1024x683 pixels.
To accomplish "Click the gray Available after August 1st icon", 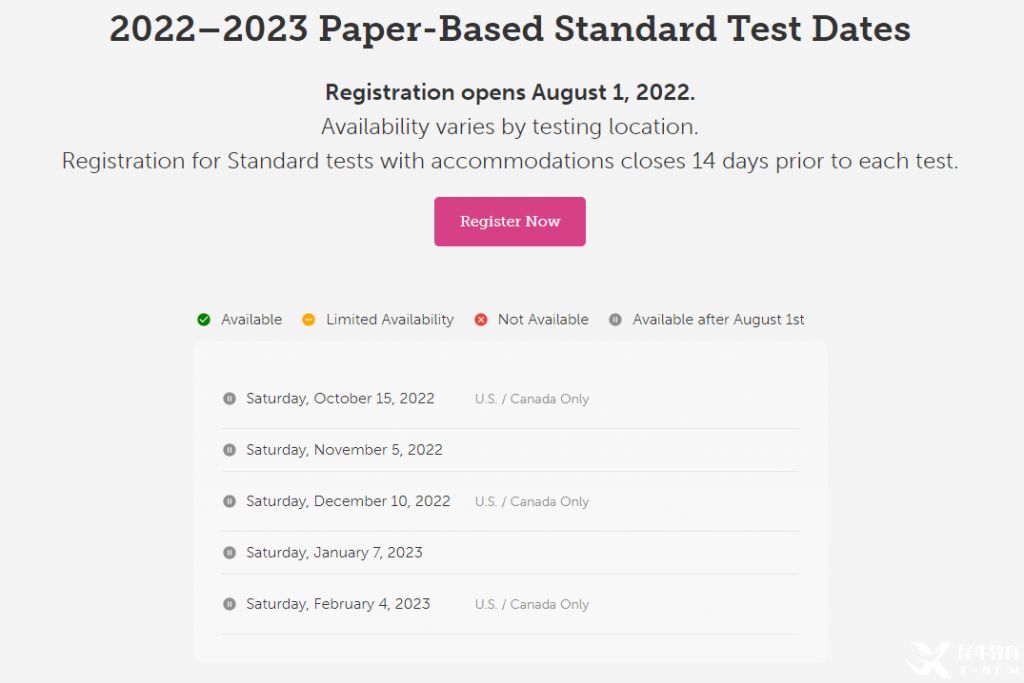I will pyautogui.click(x=615, y=319).
